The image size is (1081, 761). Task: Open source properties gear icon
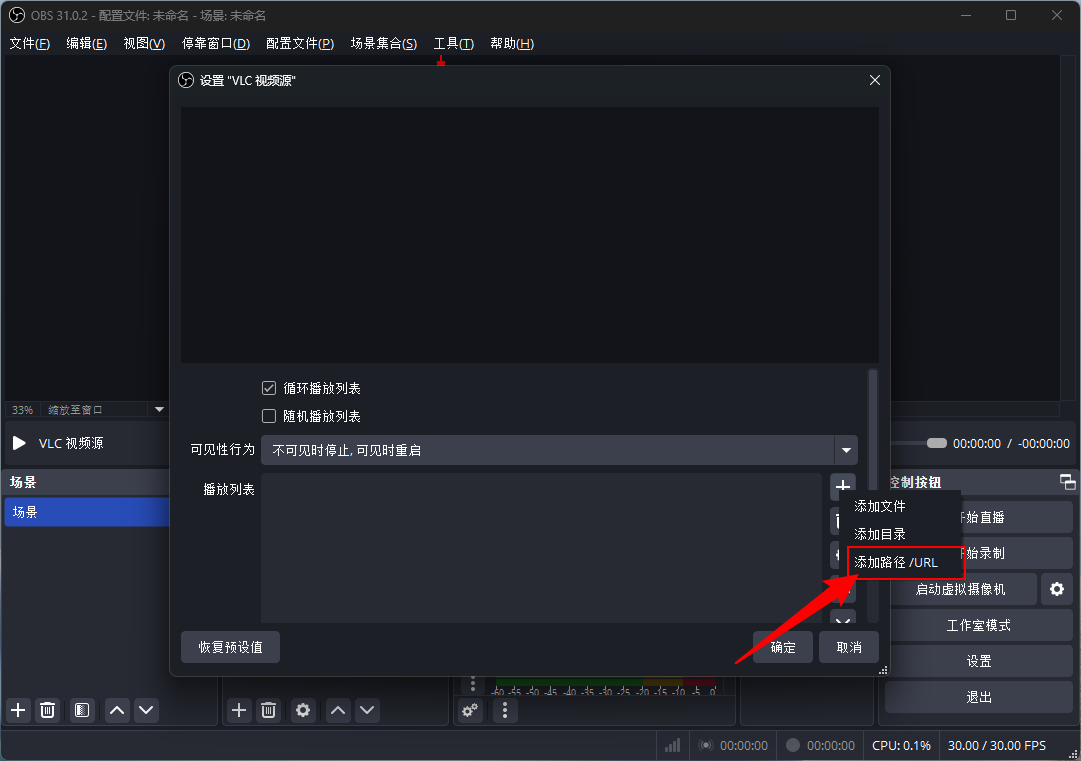[x=303, y=710]
